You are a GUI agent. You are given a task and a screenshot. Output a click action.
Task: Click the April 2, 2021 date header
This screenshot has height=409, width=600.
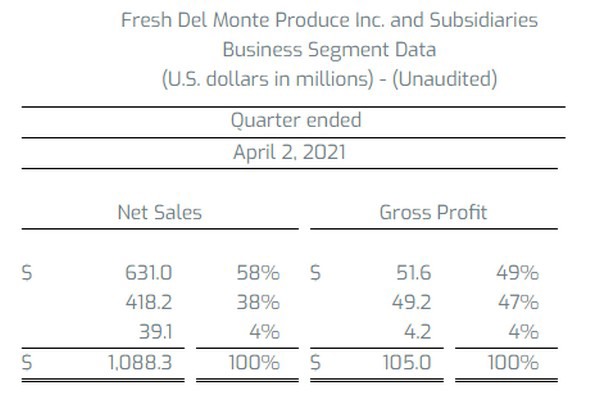[296, 155]
